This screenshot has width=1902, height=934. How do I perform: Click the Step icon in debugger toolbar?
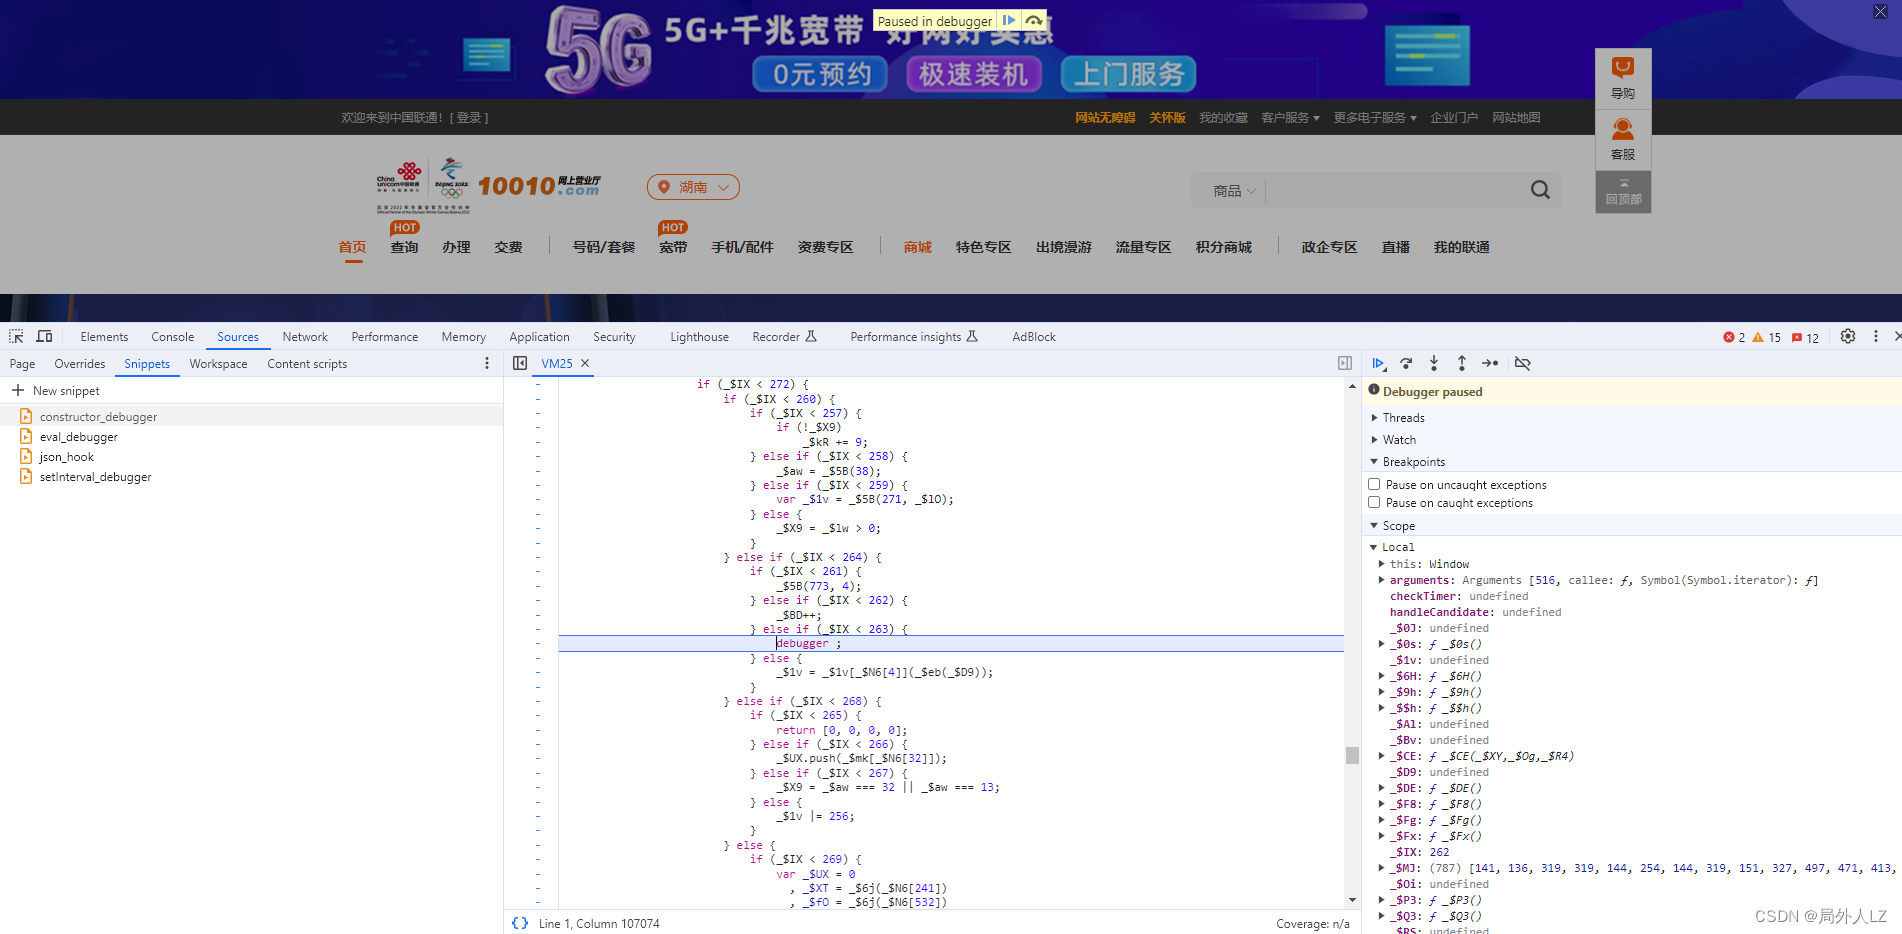(x=1490, y=363)
